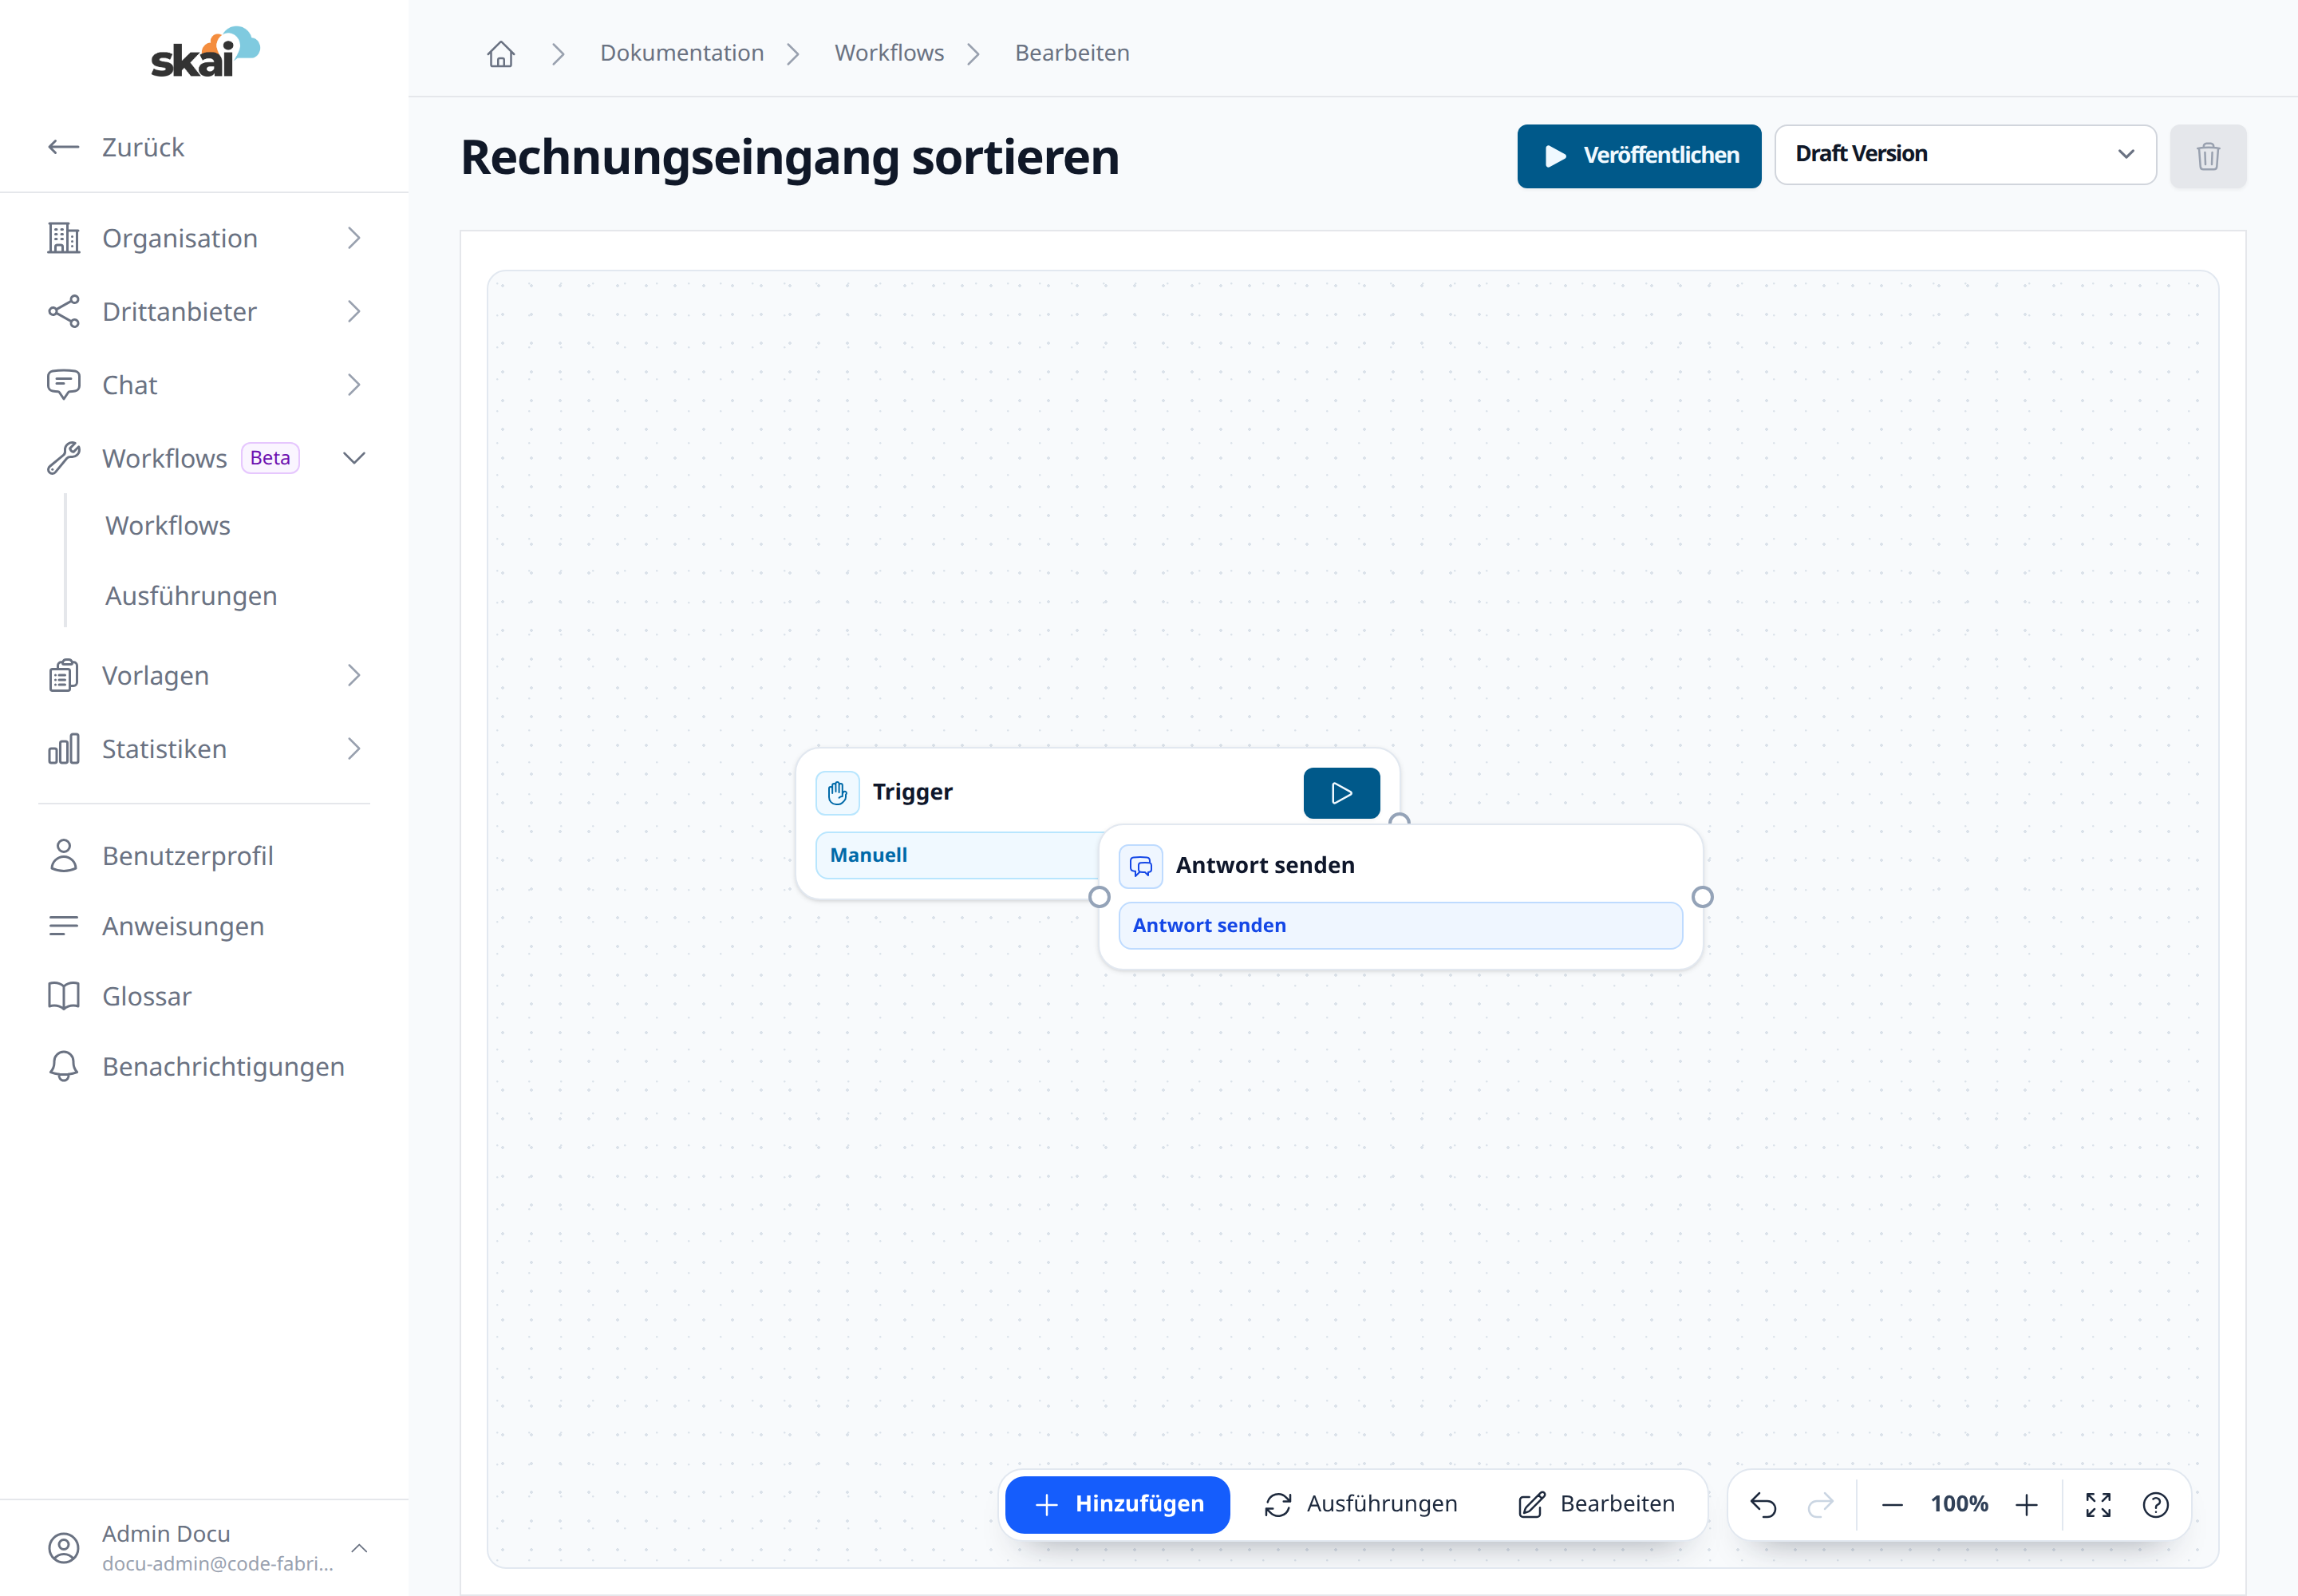Click the Chat bubble icon in sidebar
The width and height of the screenshot is (2298, 1596).
64,385
